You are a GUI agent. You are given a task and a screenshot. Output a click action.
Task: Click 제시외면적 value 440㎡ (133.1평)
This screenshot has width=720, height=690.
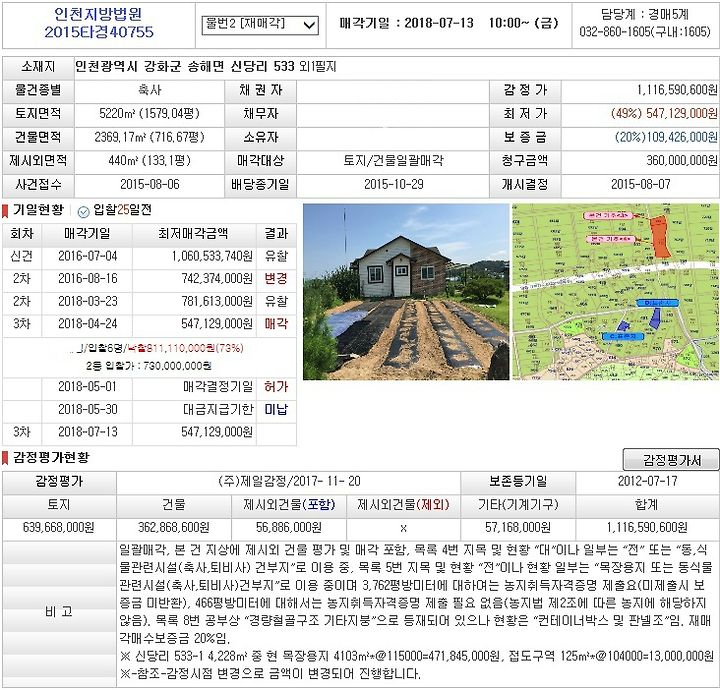149,161
